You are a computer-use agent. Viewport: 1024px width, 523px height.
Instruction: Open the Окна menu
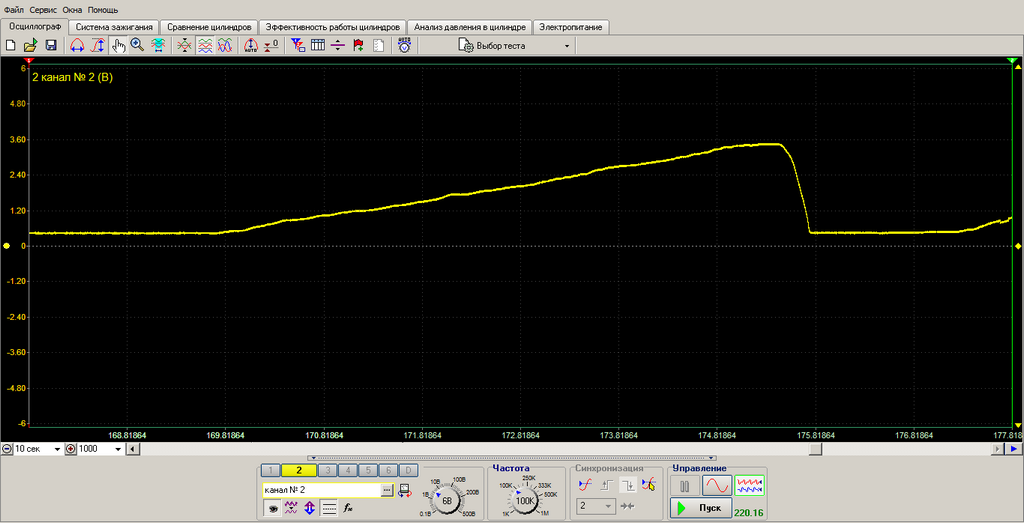(x=72, y=11)
